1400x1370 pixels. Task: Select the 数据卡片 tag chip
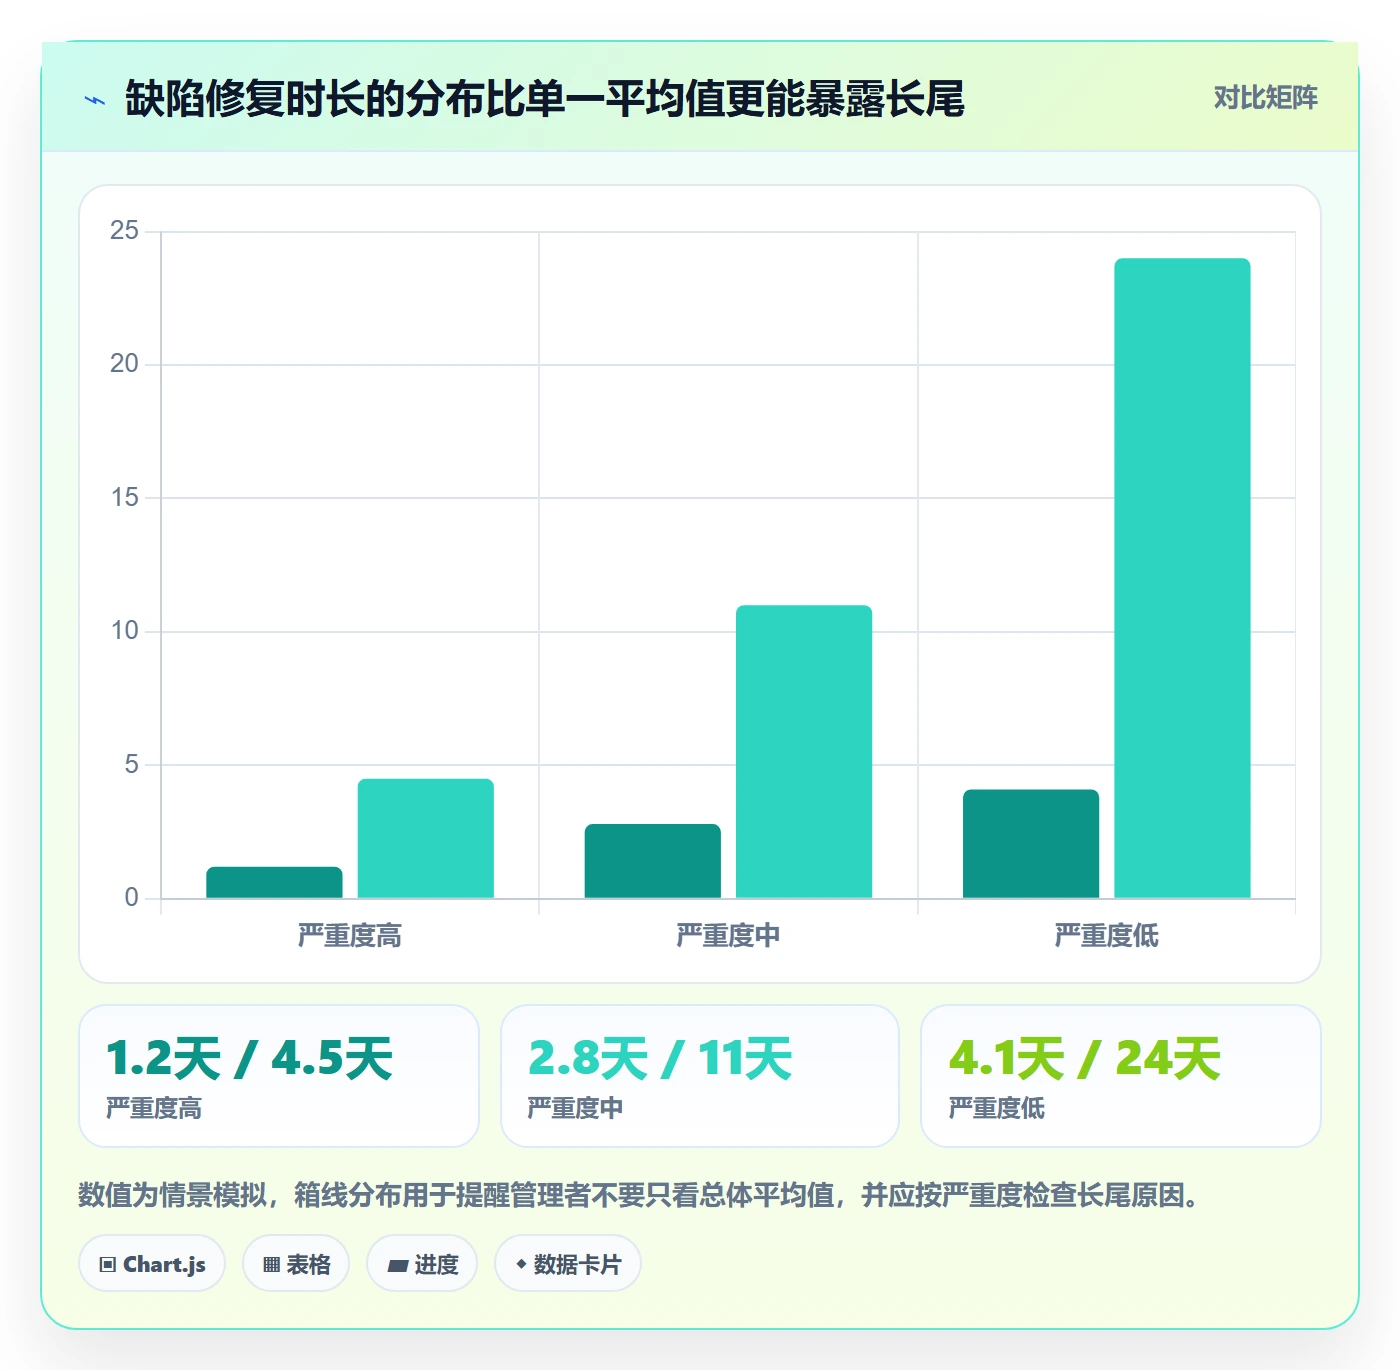(x=567, y=1264)
